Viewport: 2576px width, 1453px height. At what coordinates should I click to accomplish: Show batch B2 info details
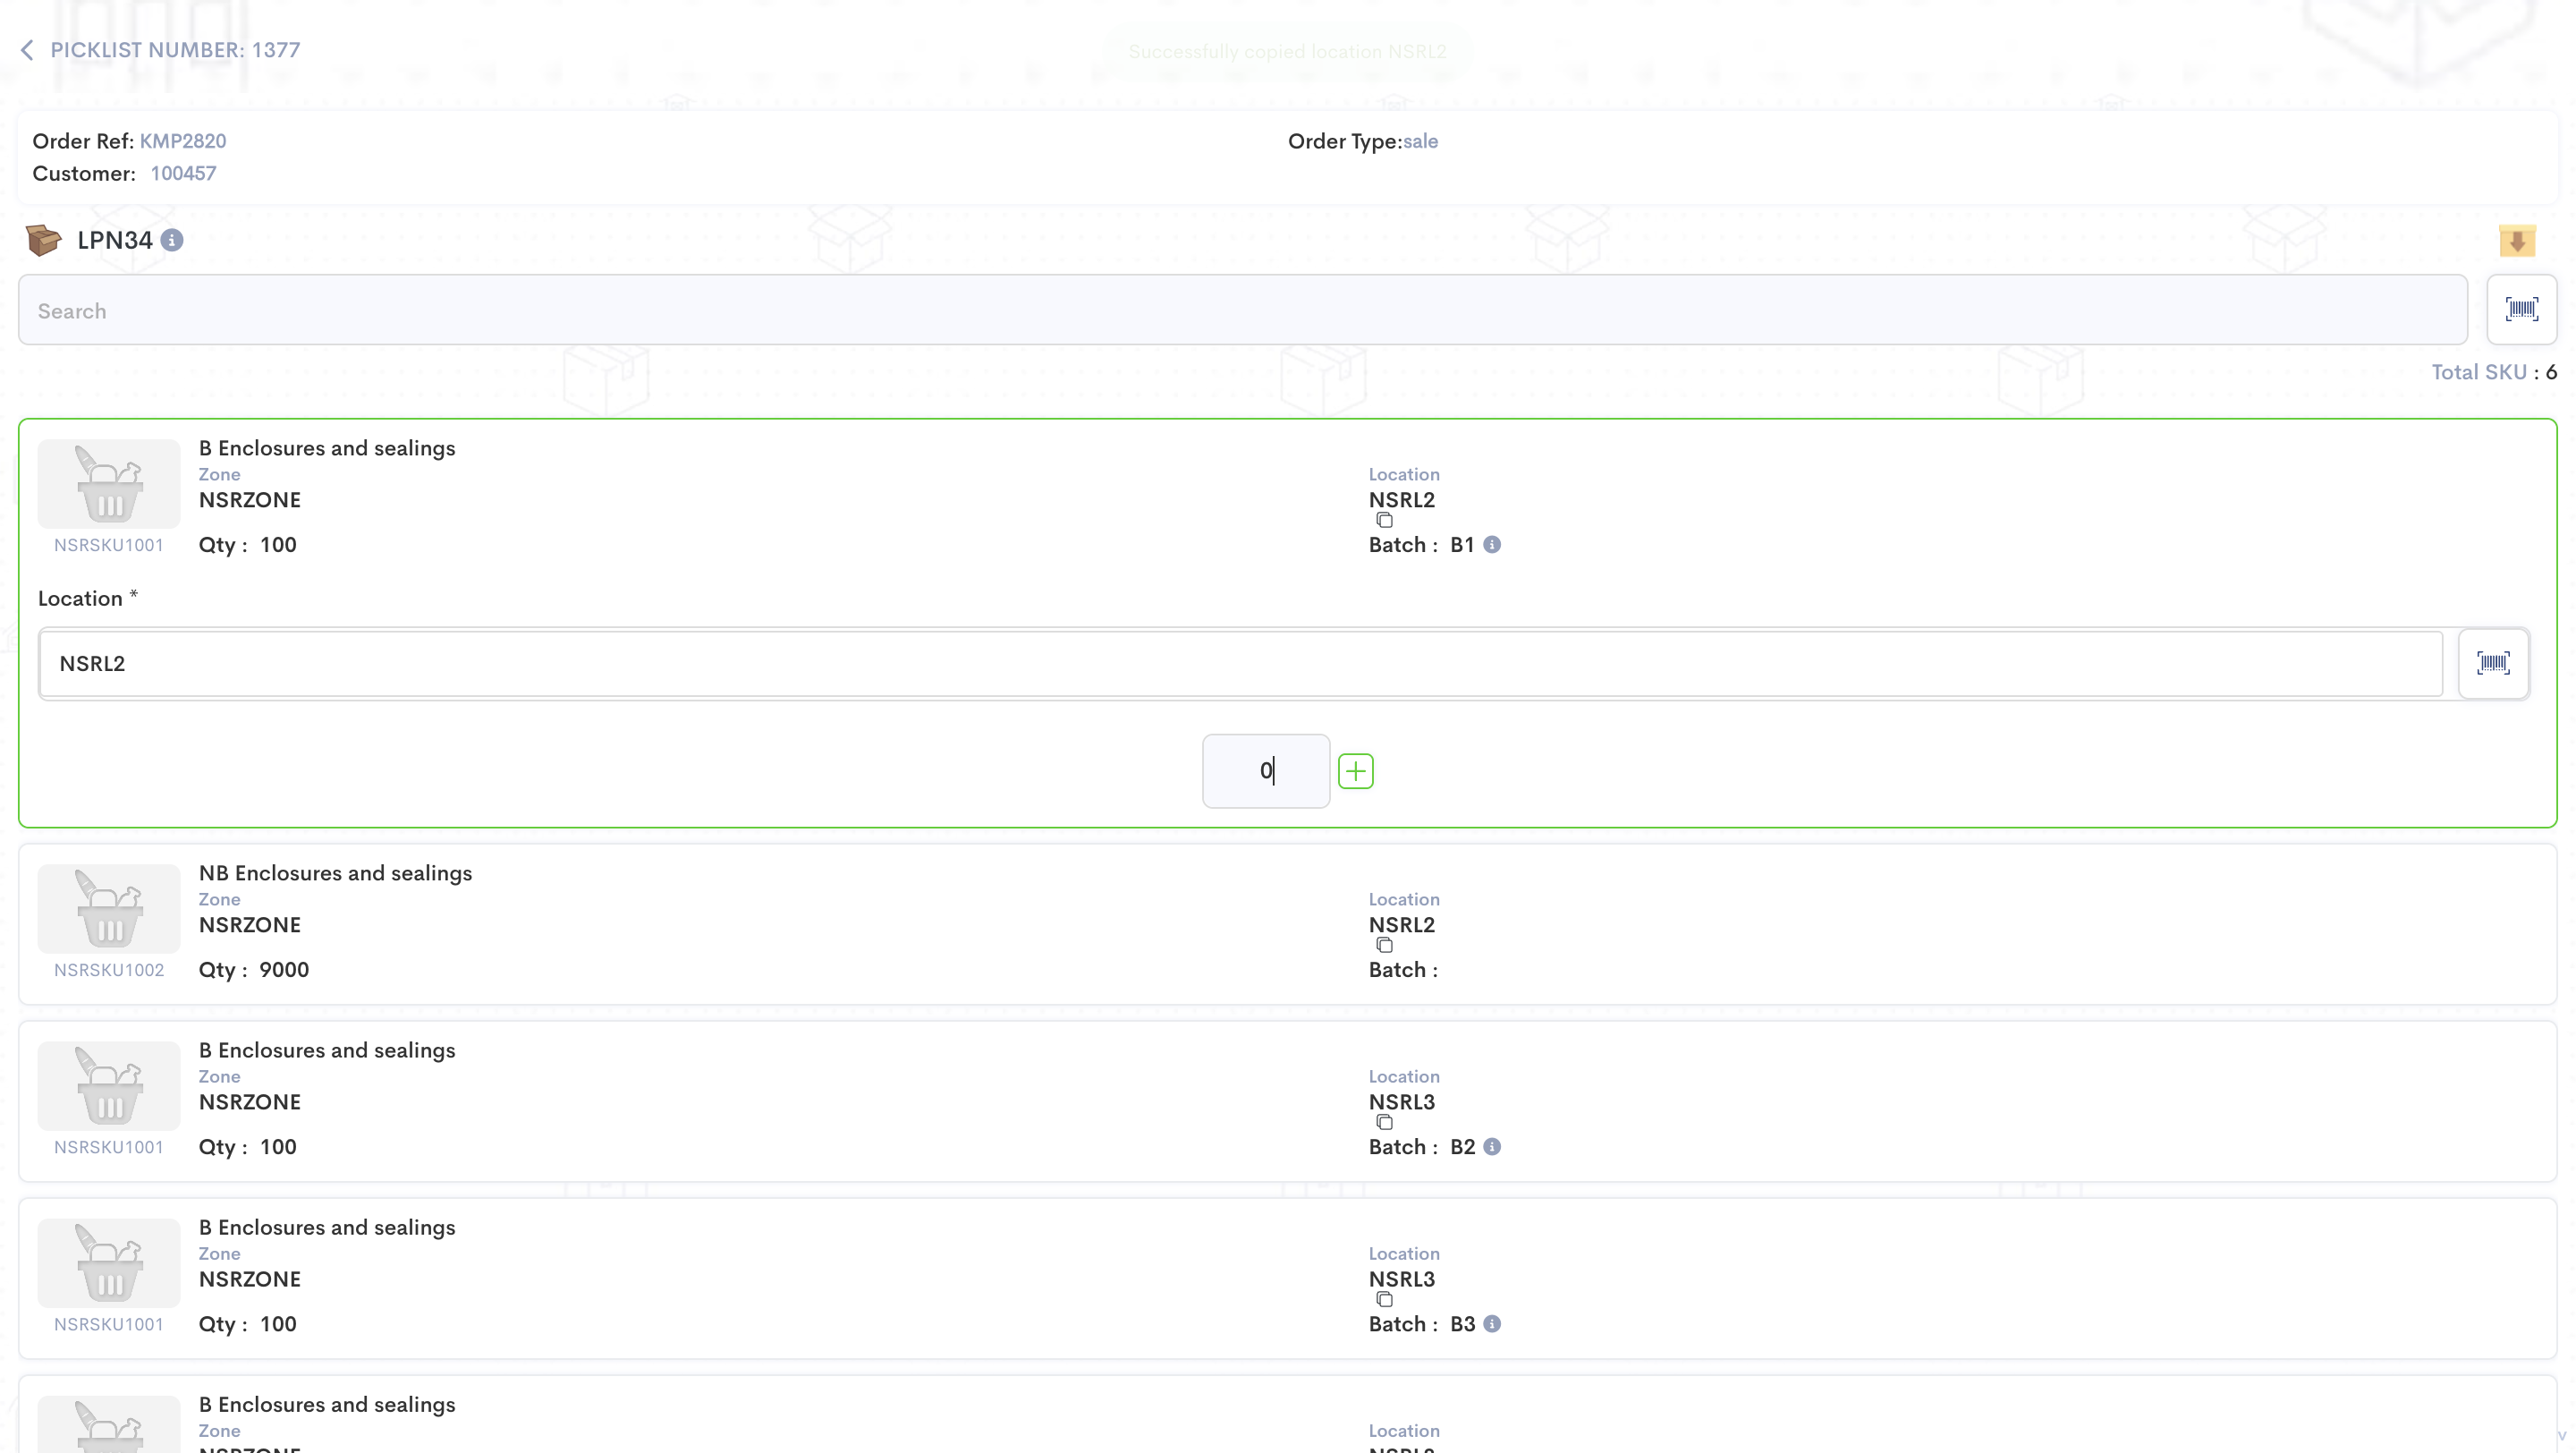[x=1492, y=1147]
